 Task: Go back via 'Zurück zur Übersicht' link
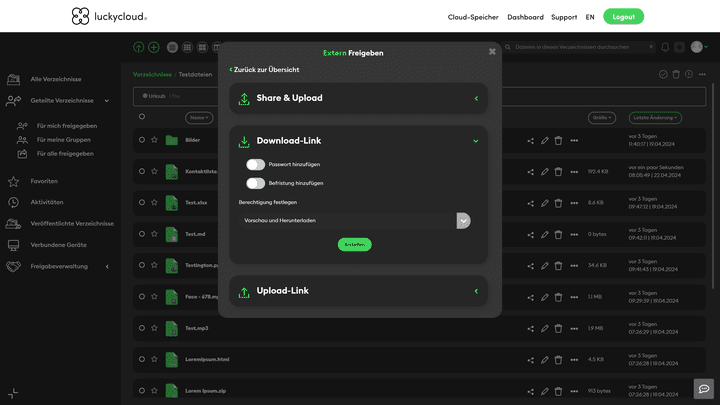pyautogui.click(x=264, y=70)
